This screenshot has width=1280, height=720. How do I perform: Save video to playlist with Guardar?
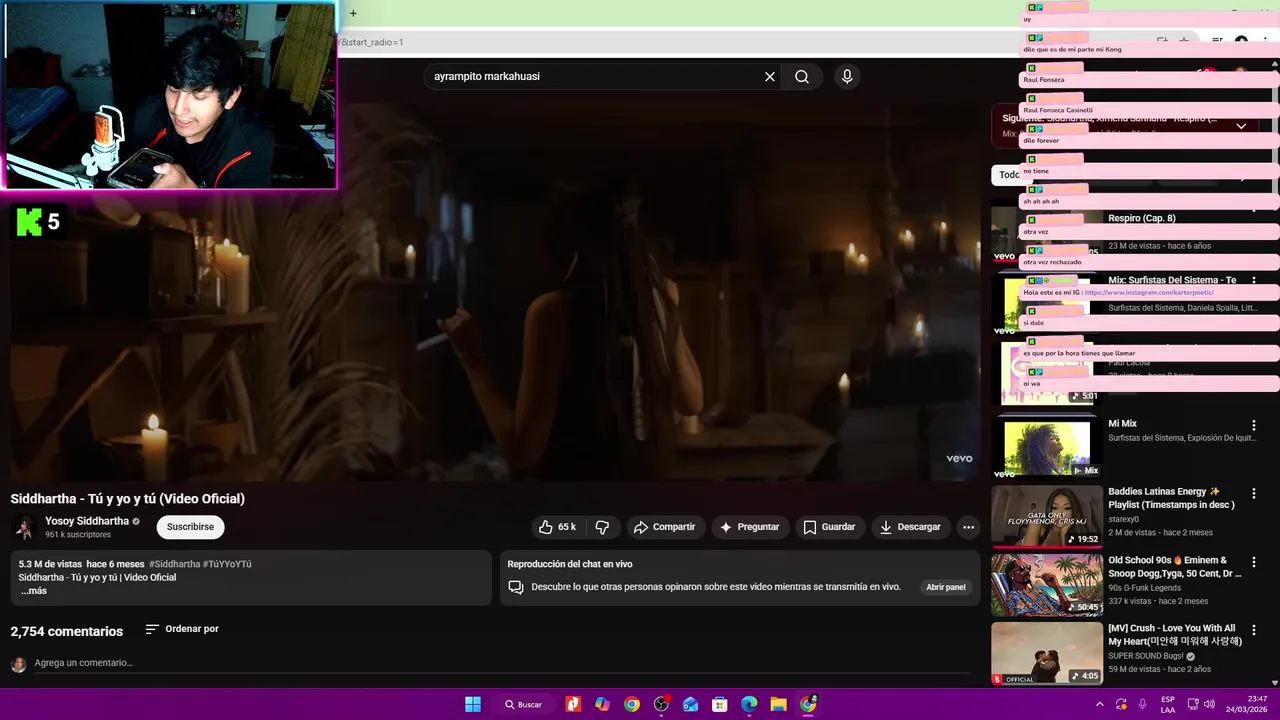(x=829, y=527)
